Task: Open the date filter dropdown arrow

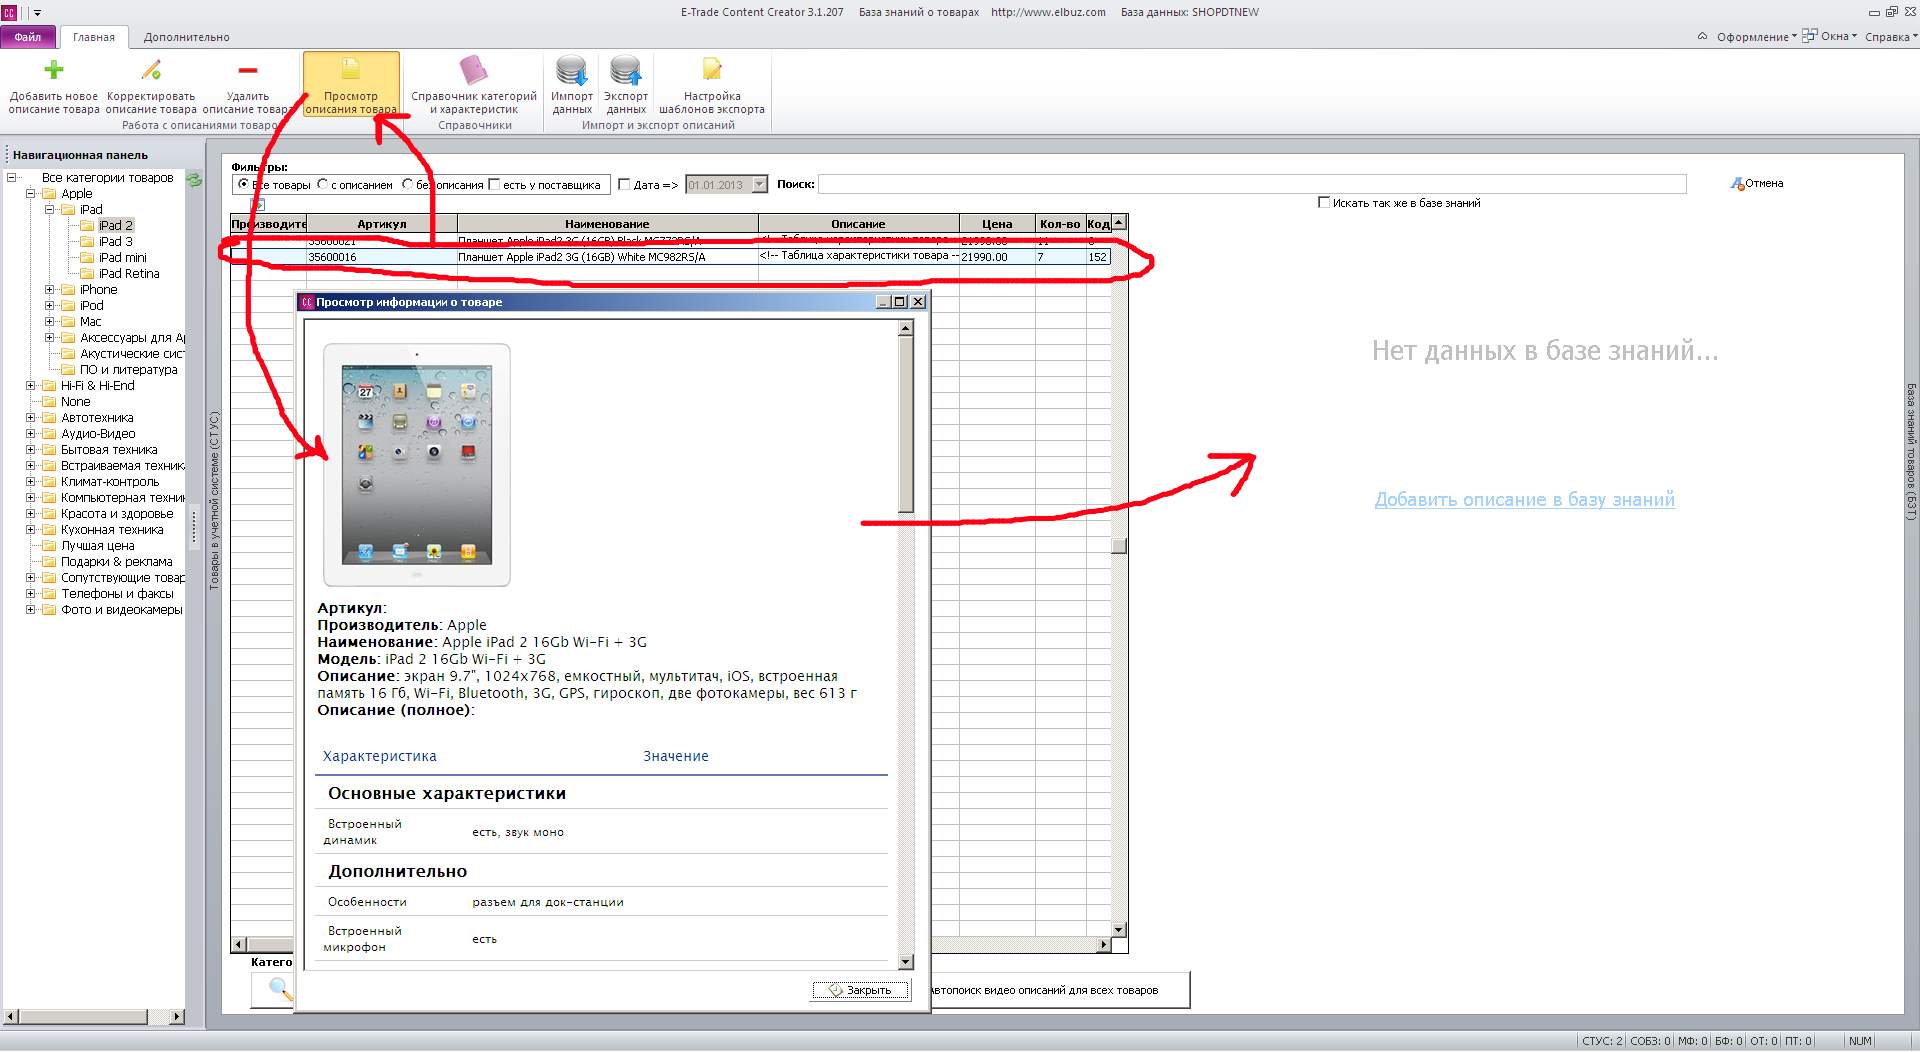Action: pyautogui.click(x=759, y=185)
